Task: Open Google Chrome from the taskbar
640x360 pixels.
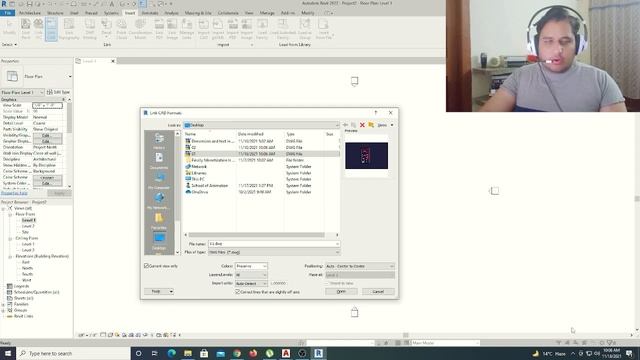Action: click(237, 353)
